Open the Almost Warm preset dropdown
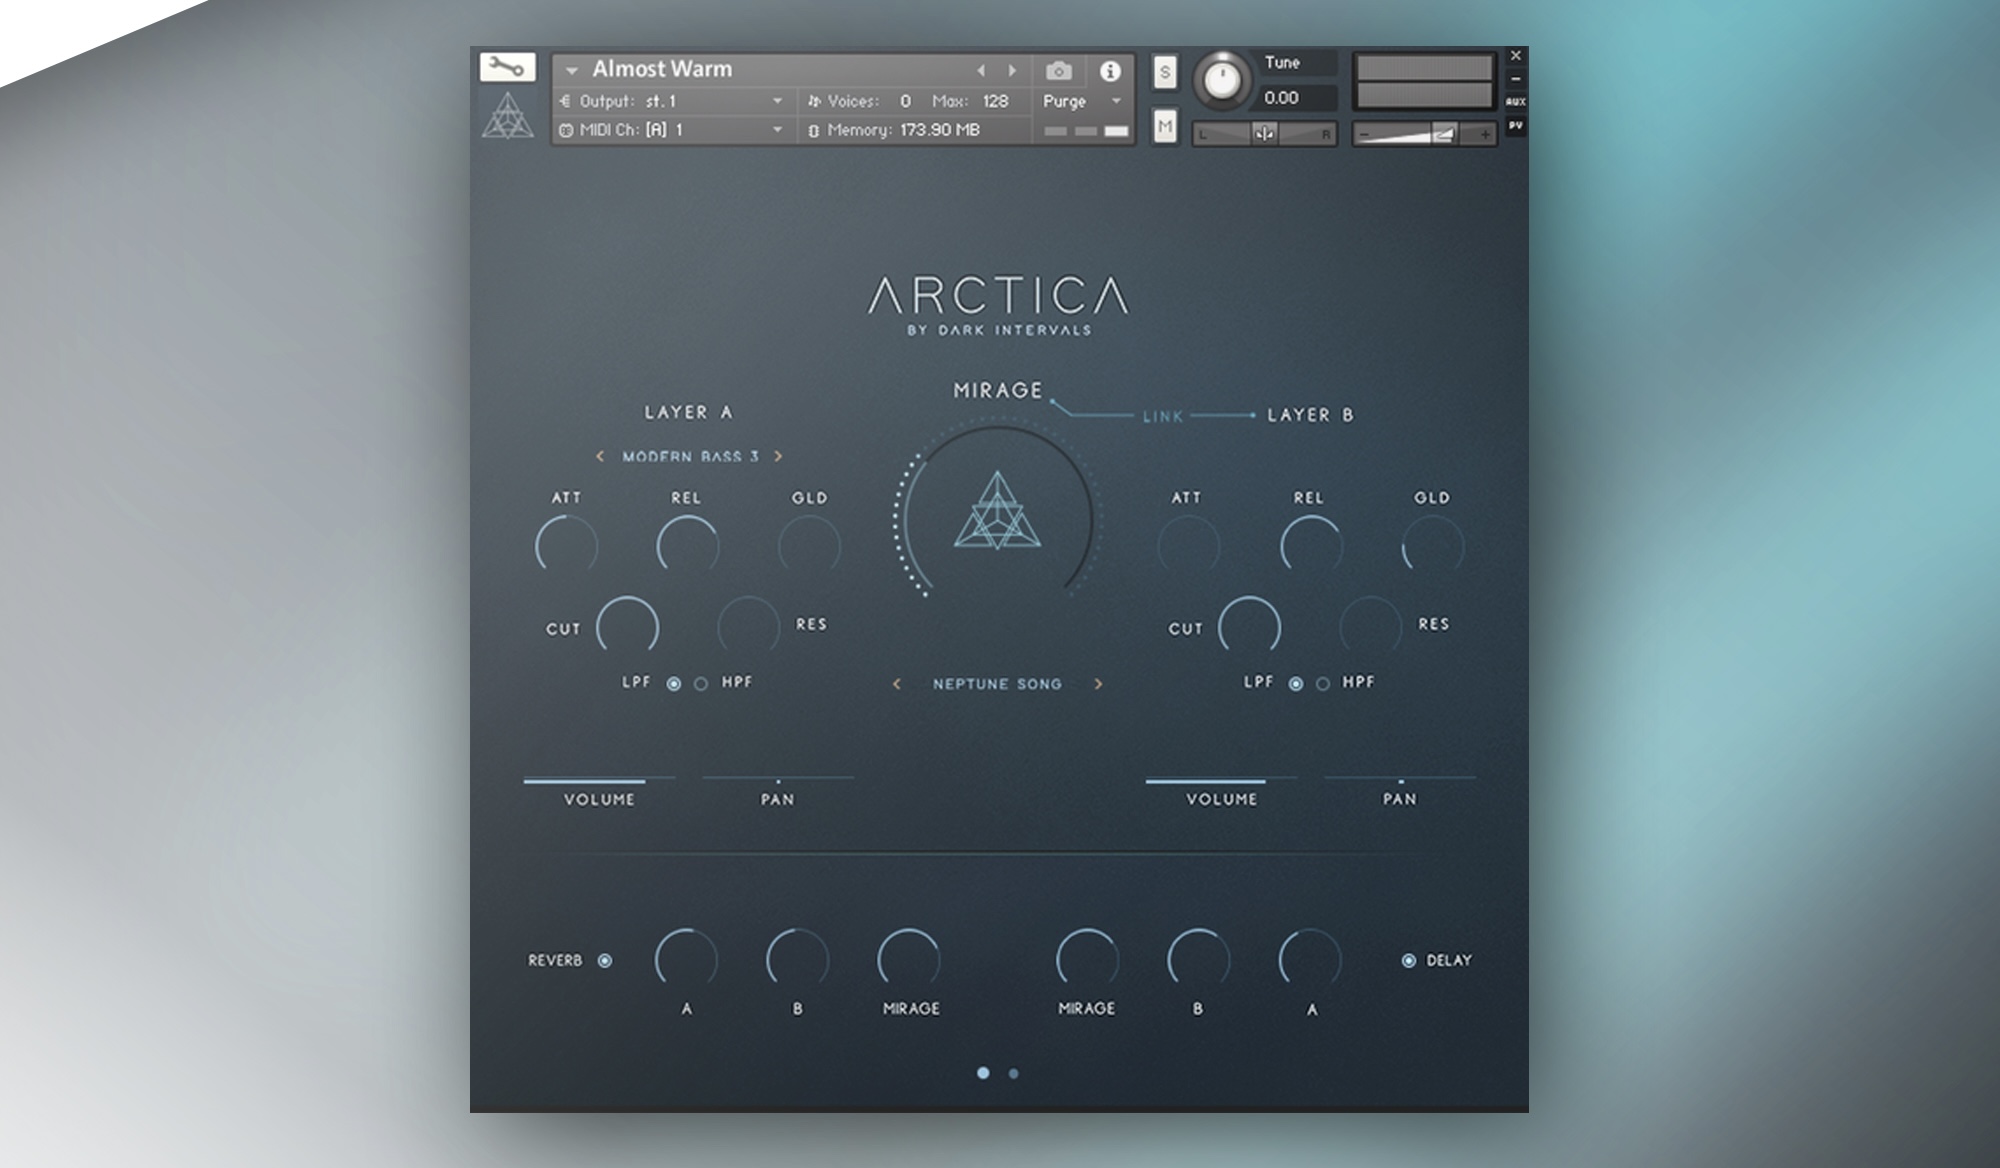The image size is (2000, 1168). pyautogui.click(x=572, y=71)
